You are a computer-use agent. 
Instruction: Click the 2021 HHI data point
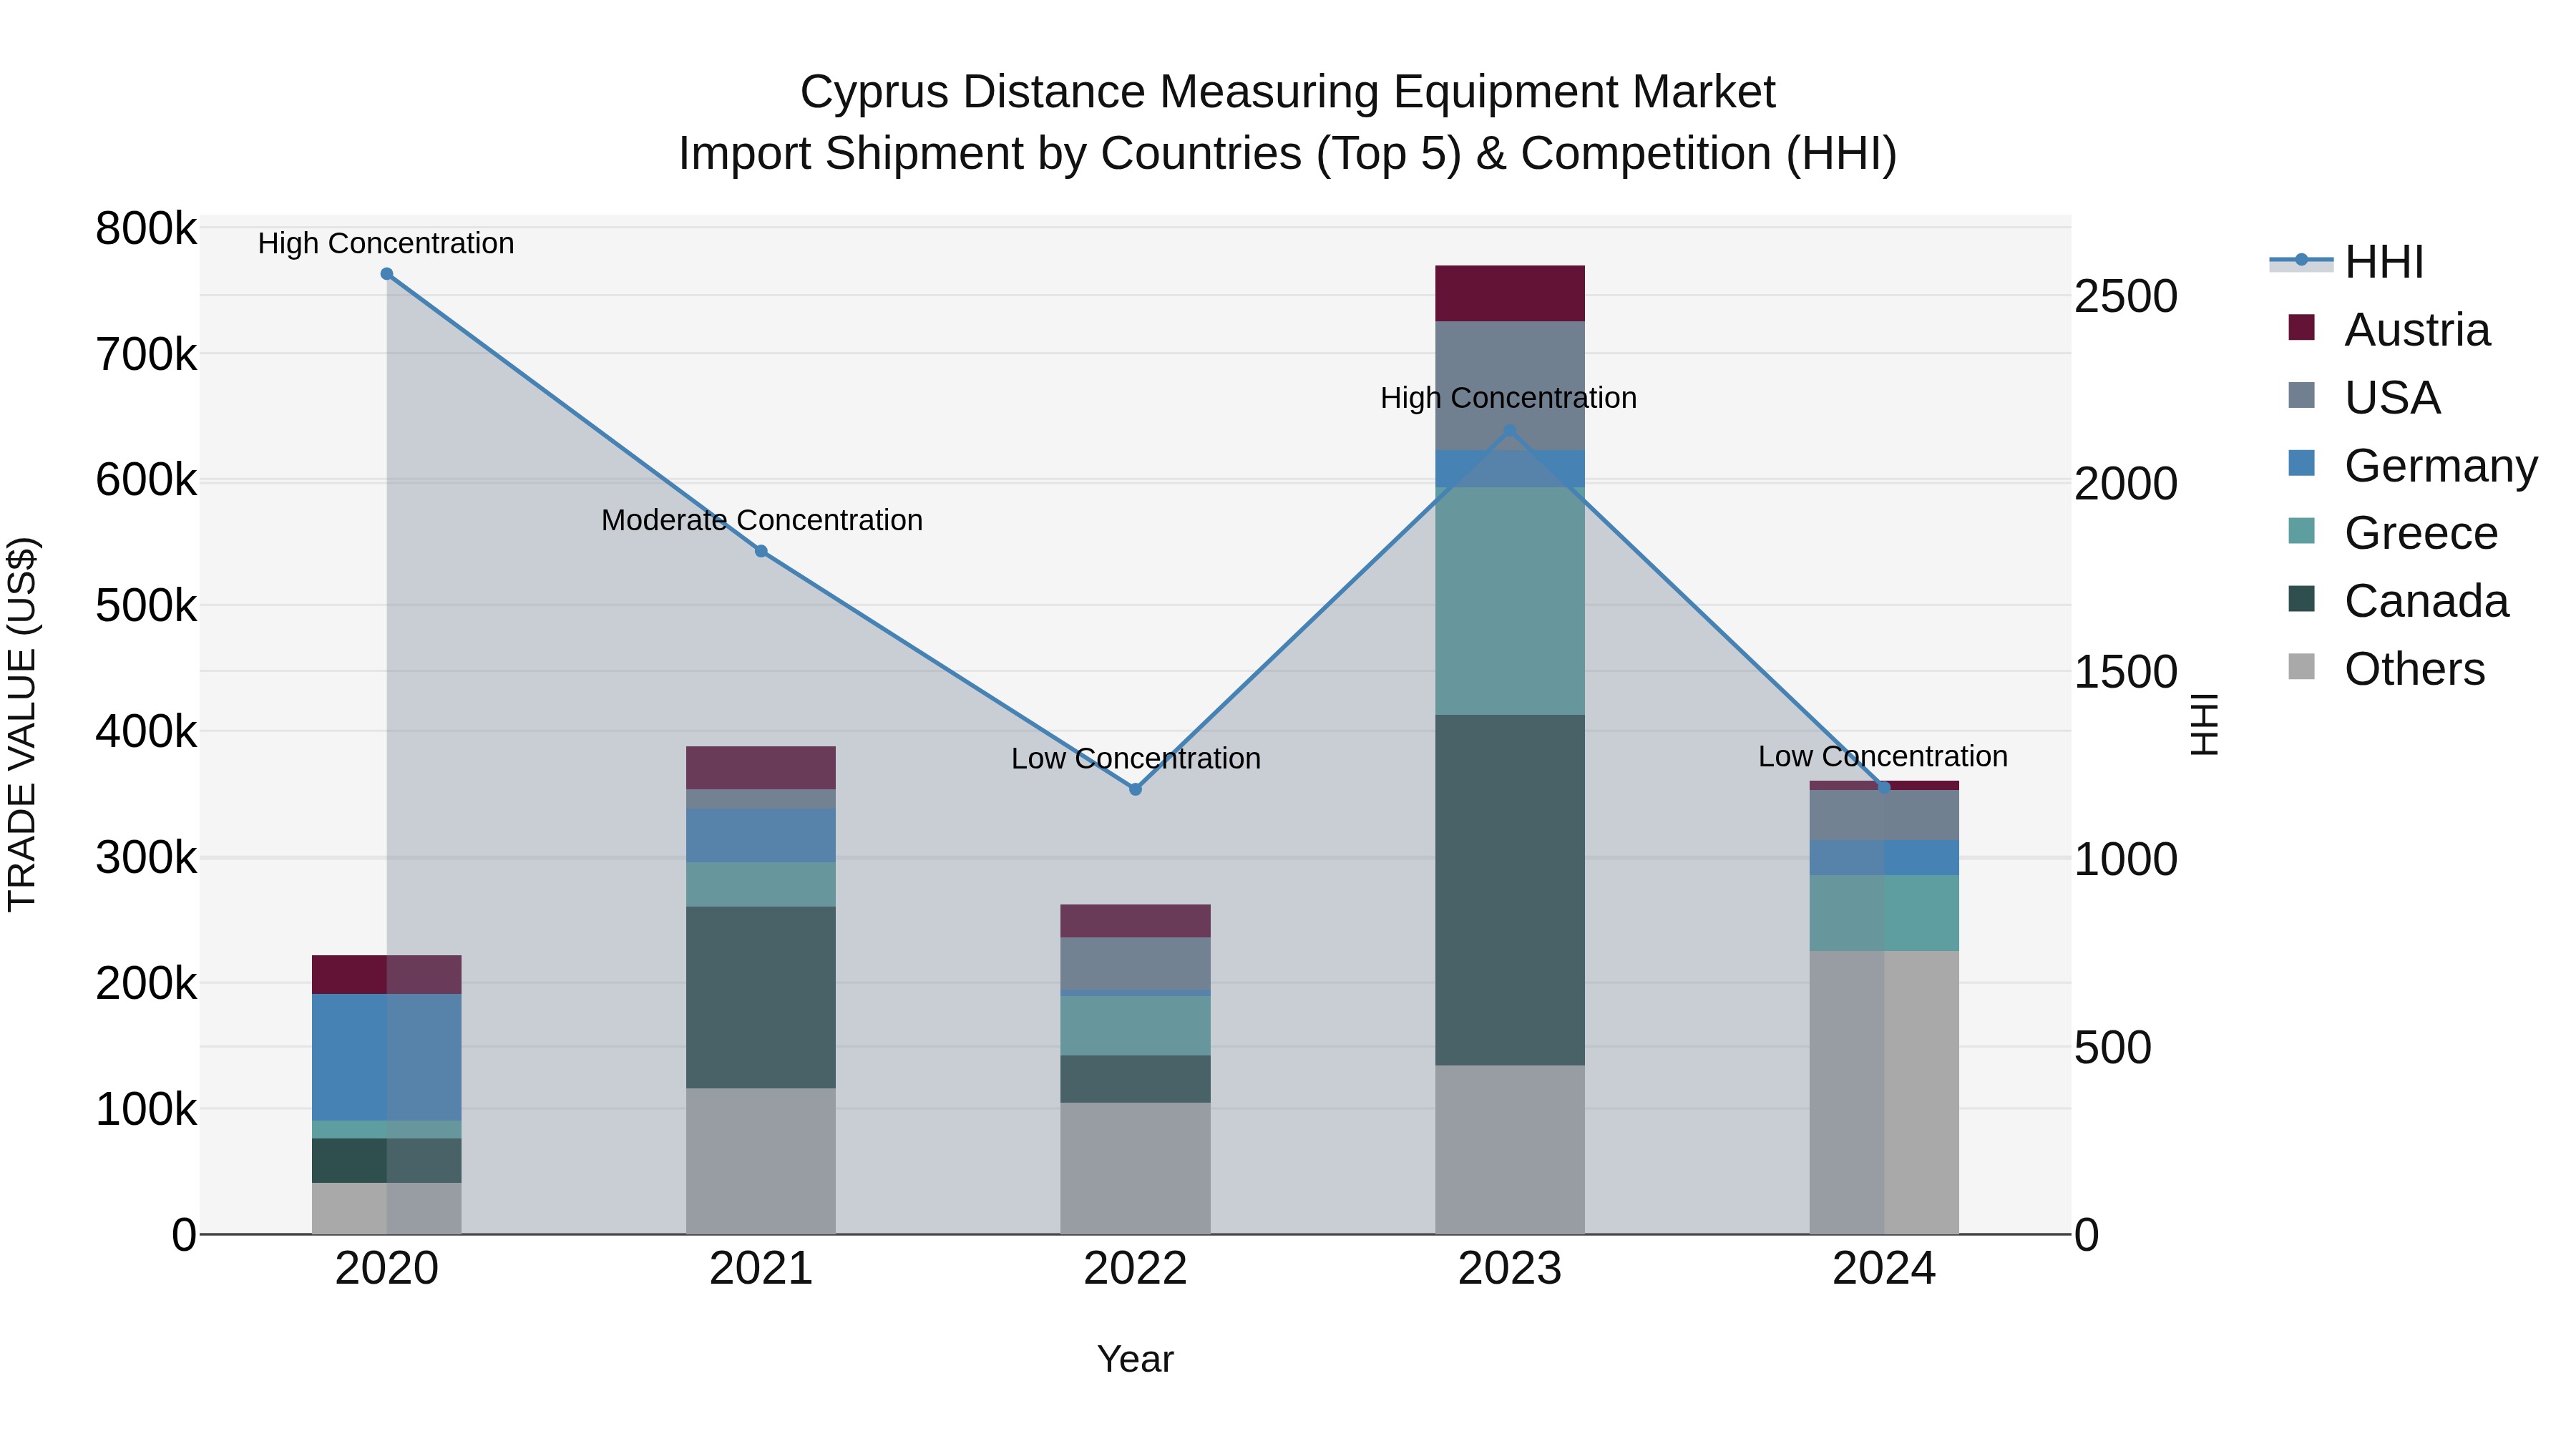click(761, 551)
